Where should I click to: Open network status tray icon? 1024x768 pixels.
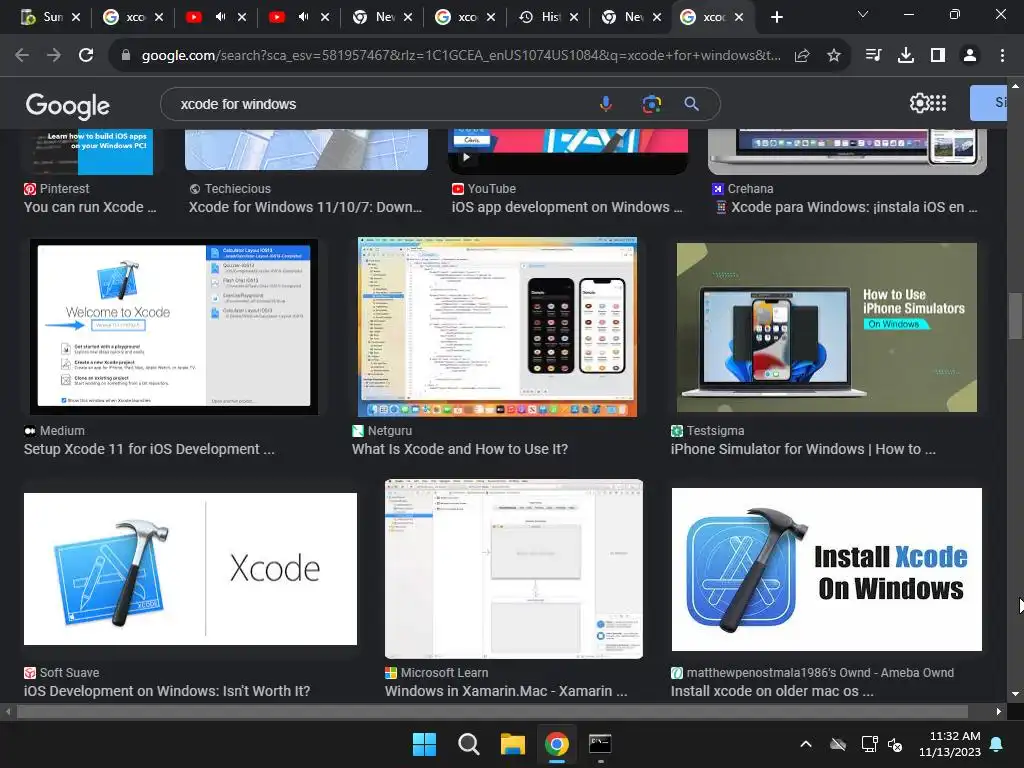[869, 744]
